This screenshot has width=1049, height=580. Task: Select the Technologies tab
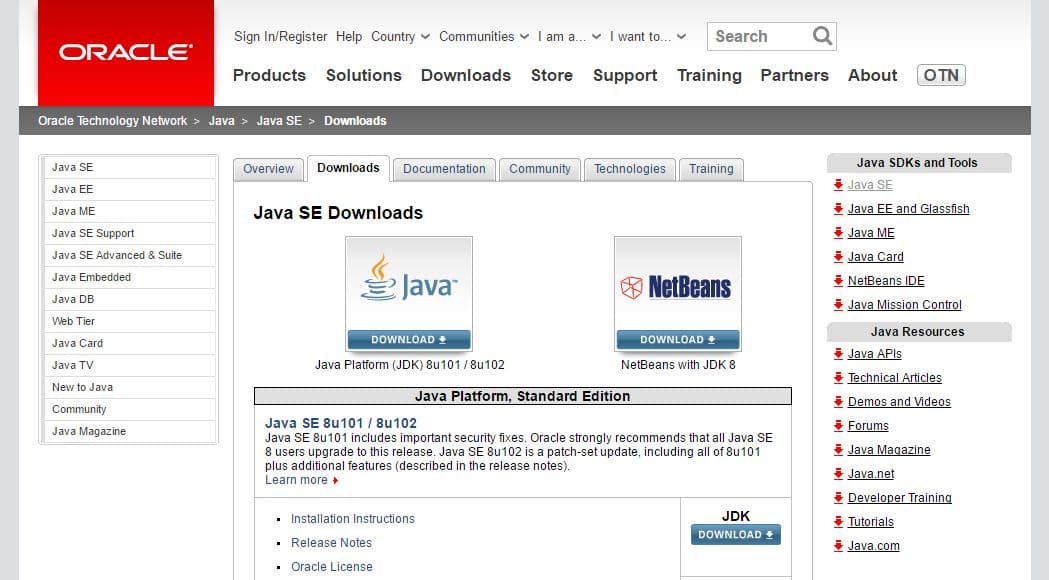point(629,169)
